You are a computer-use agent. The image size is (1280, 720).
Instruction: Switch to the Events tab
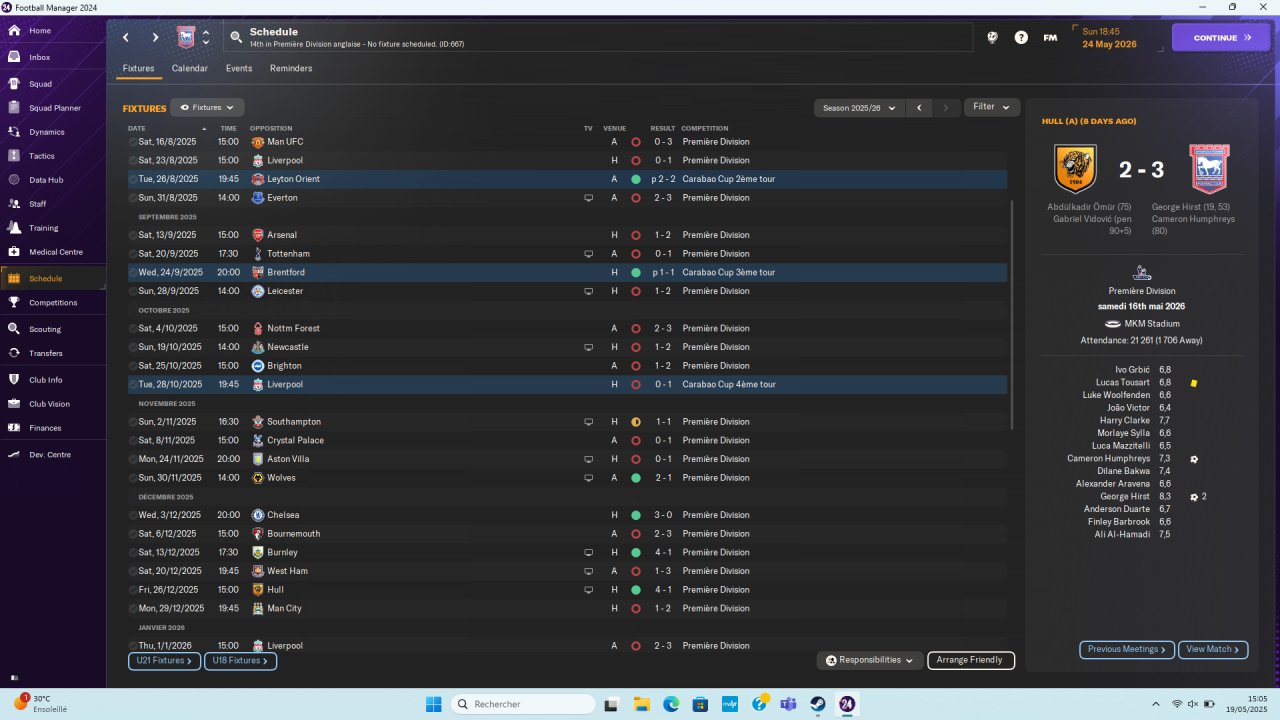point(239,68)
